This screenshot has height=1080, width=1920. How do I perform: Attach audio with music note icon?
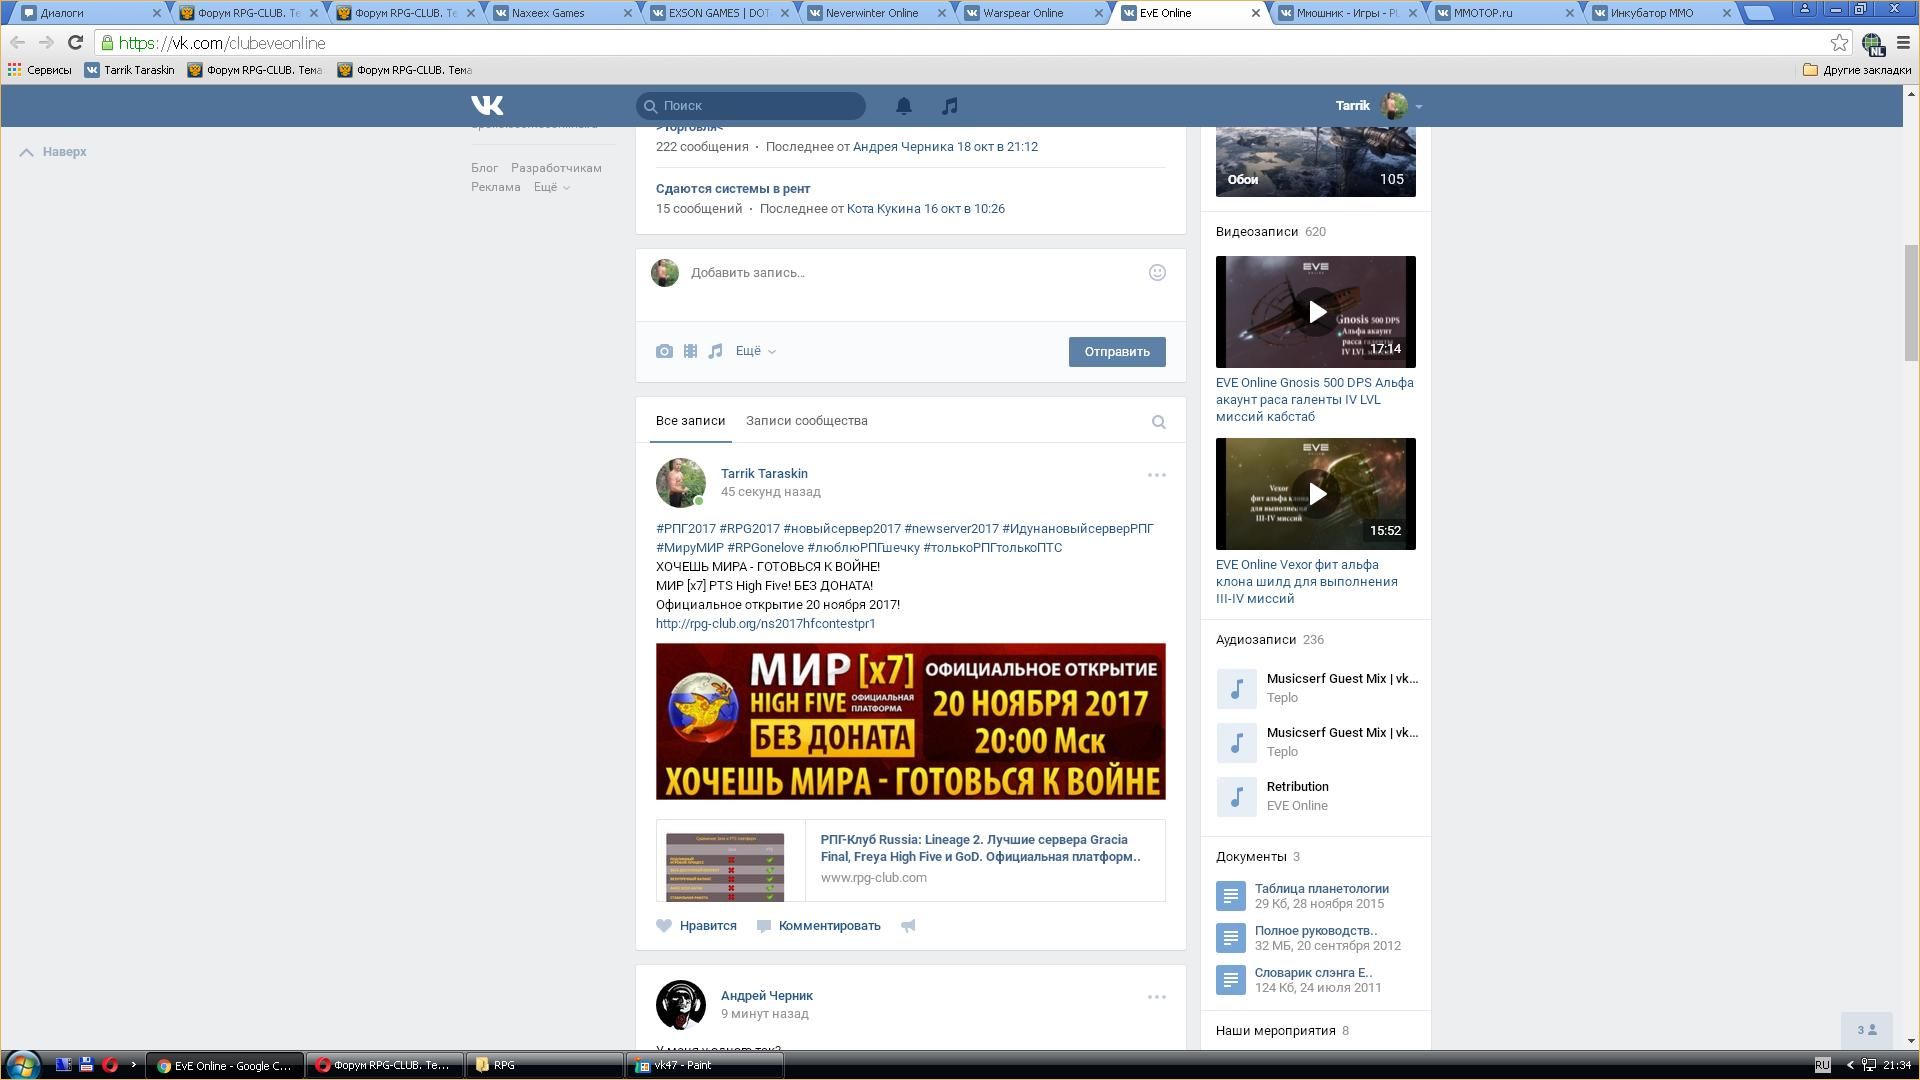(715, 351)
